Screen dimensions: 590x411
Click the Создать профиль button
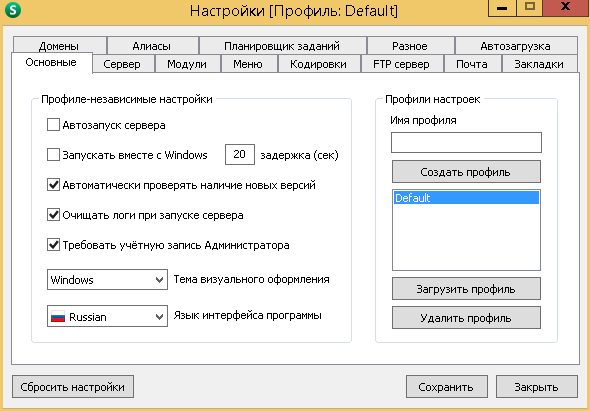tap(466, 172)
